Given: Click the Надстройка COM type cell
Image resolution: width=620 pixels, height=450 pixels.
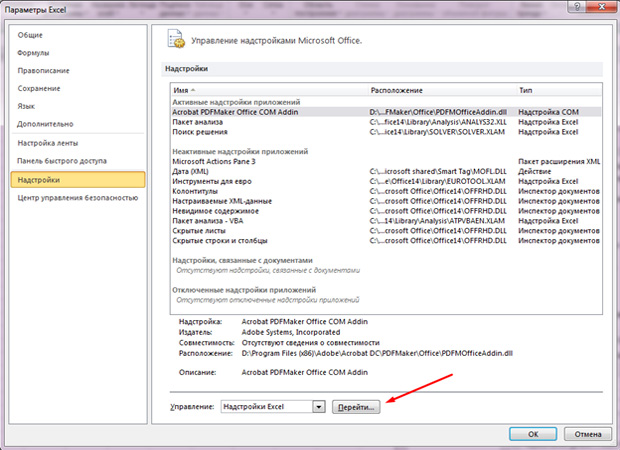Looking at the screenshot, I should coord(548,112).
